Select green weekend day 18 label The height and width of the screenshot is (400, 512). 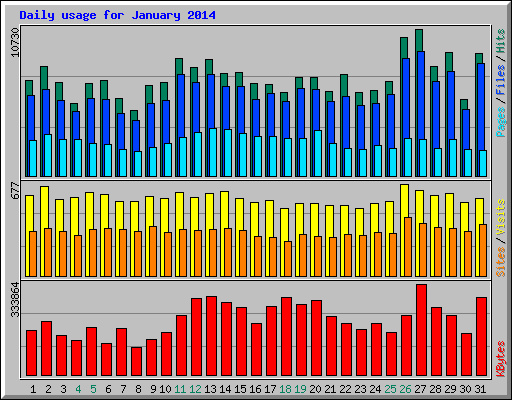pyautogui.click(x=285, y=389)
